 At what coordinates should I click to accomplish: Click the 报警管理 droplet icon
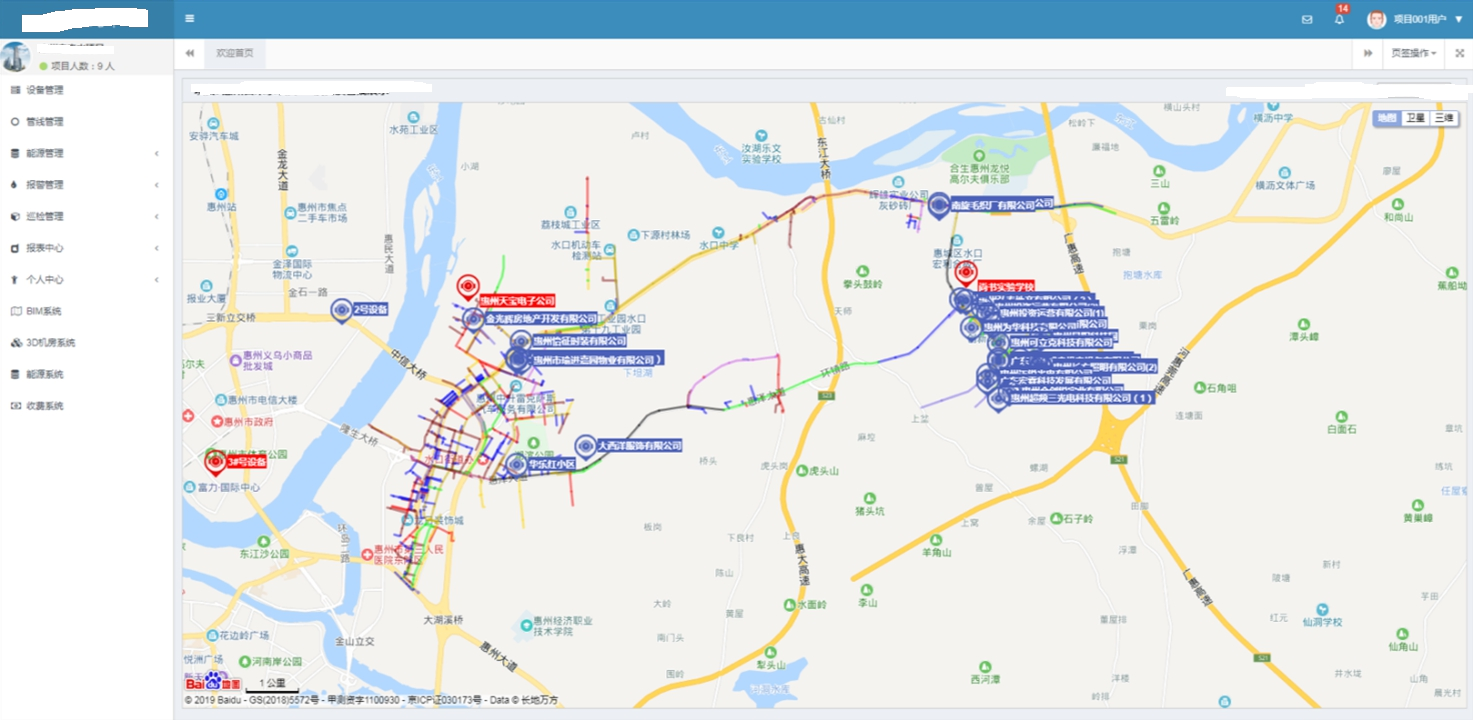[15, 185]
